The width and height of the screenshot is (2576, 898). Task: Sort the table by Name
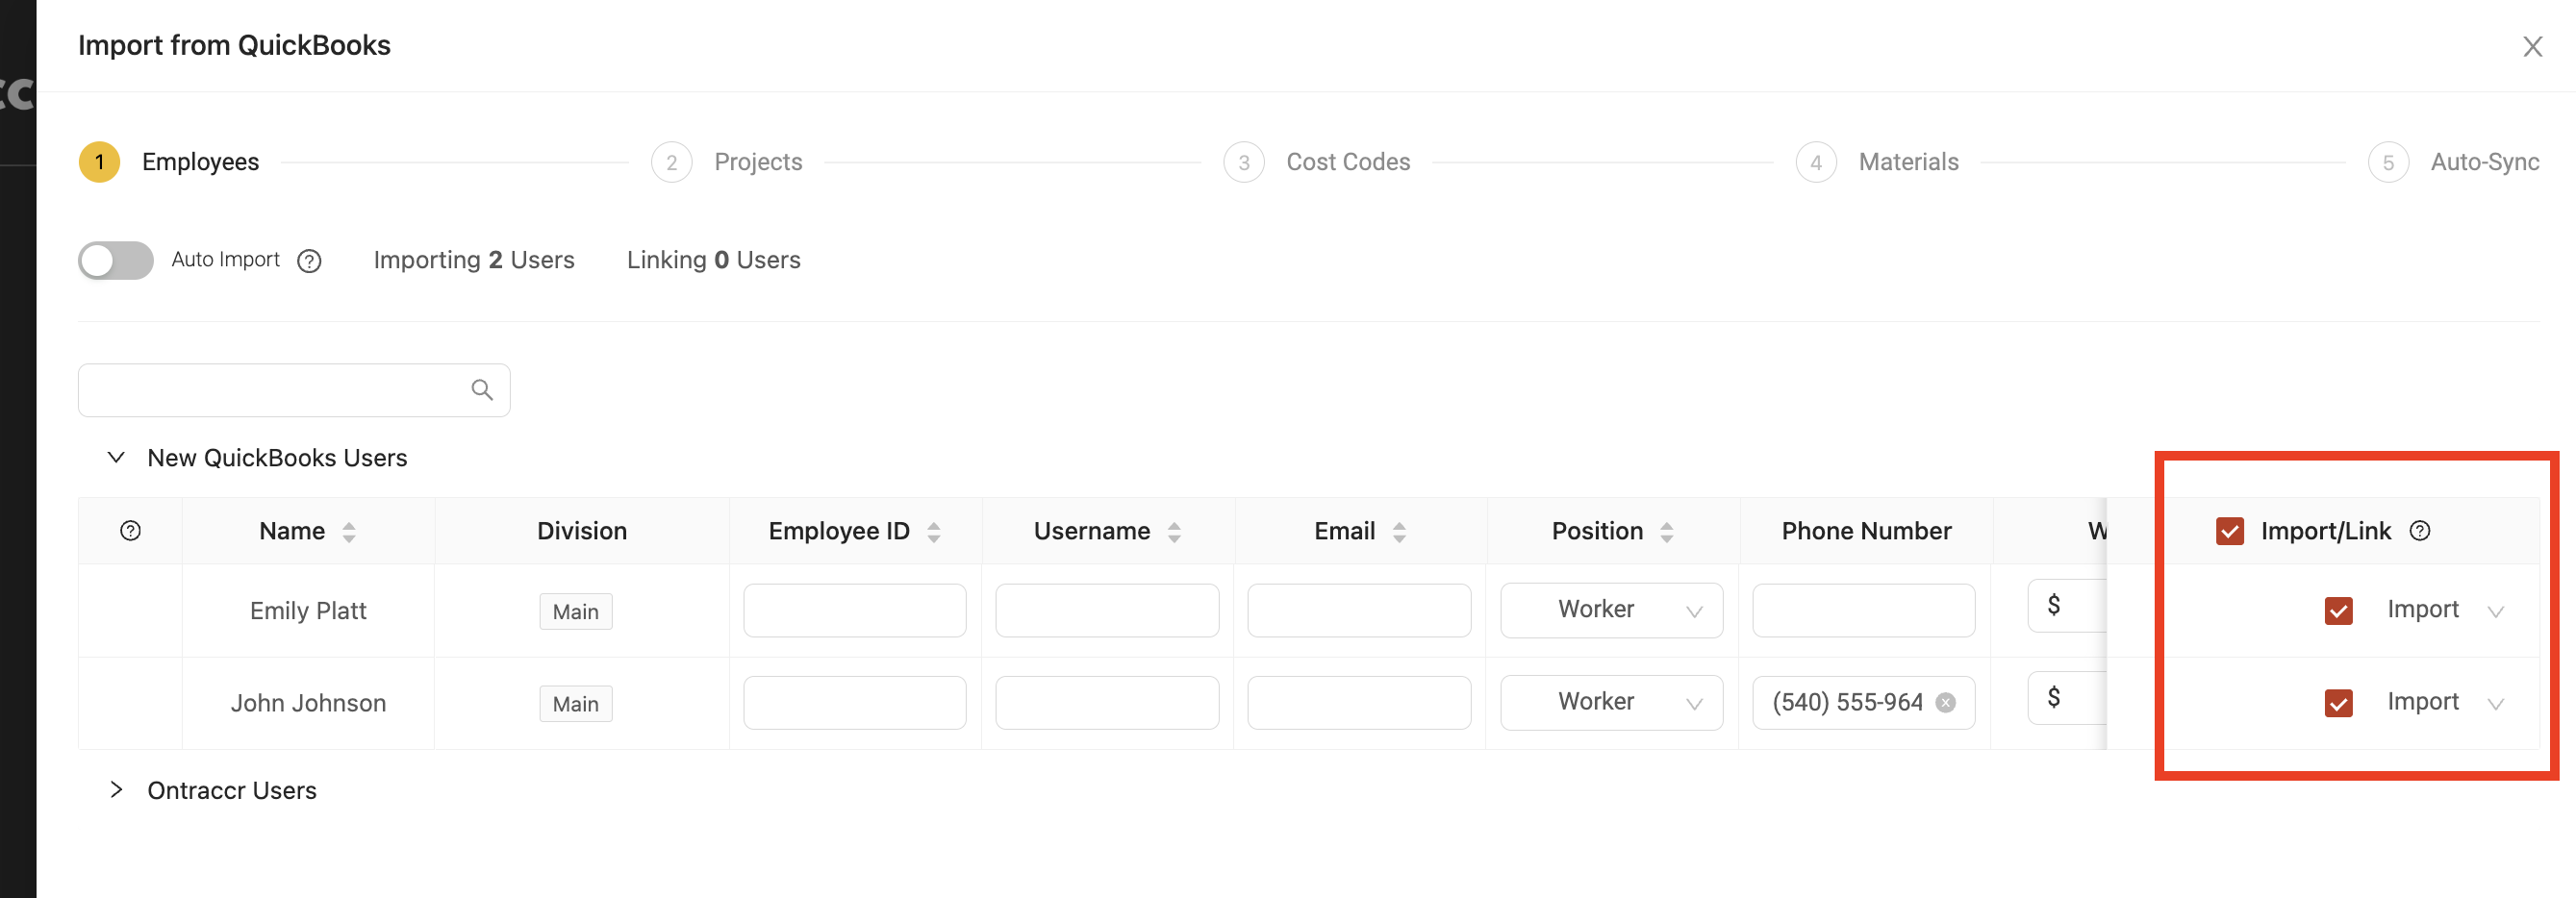click(349, 532)
